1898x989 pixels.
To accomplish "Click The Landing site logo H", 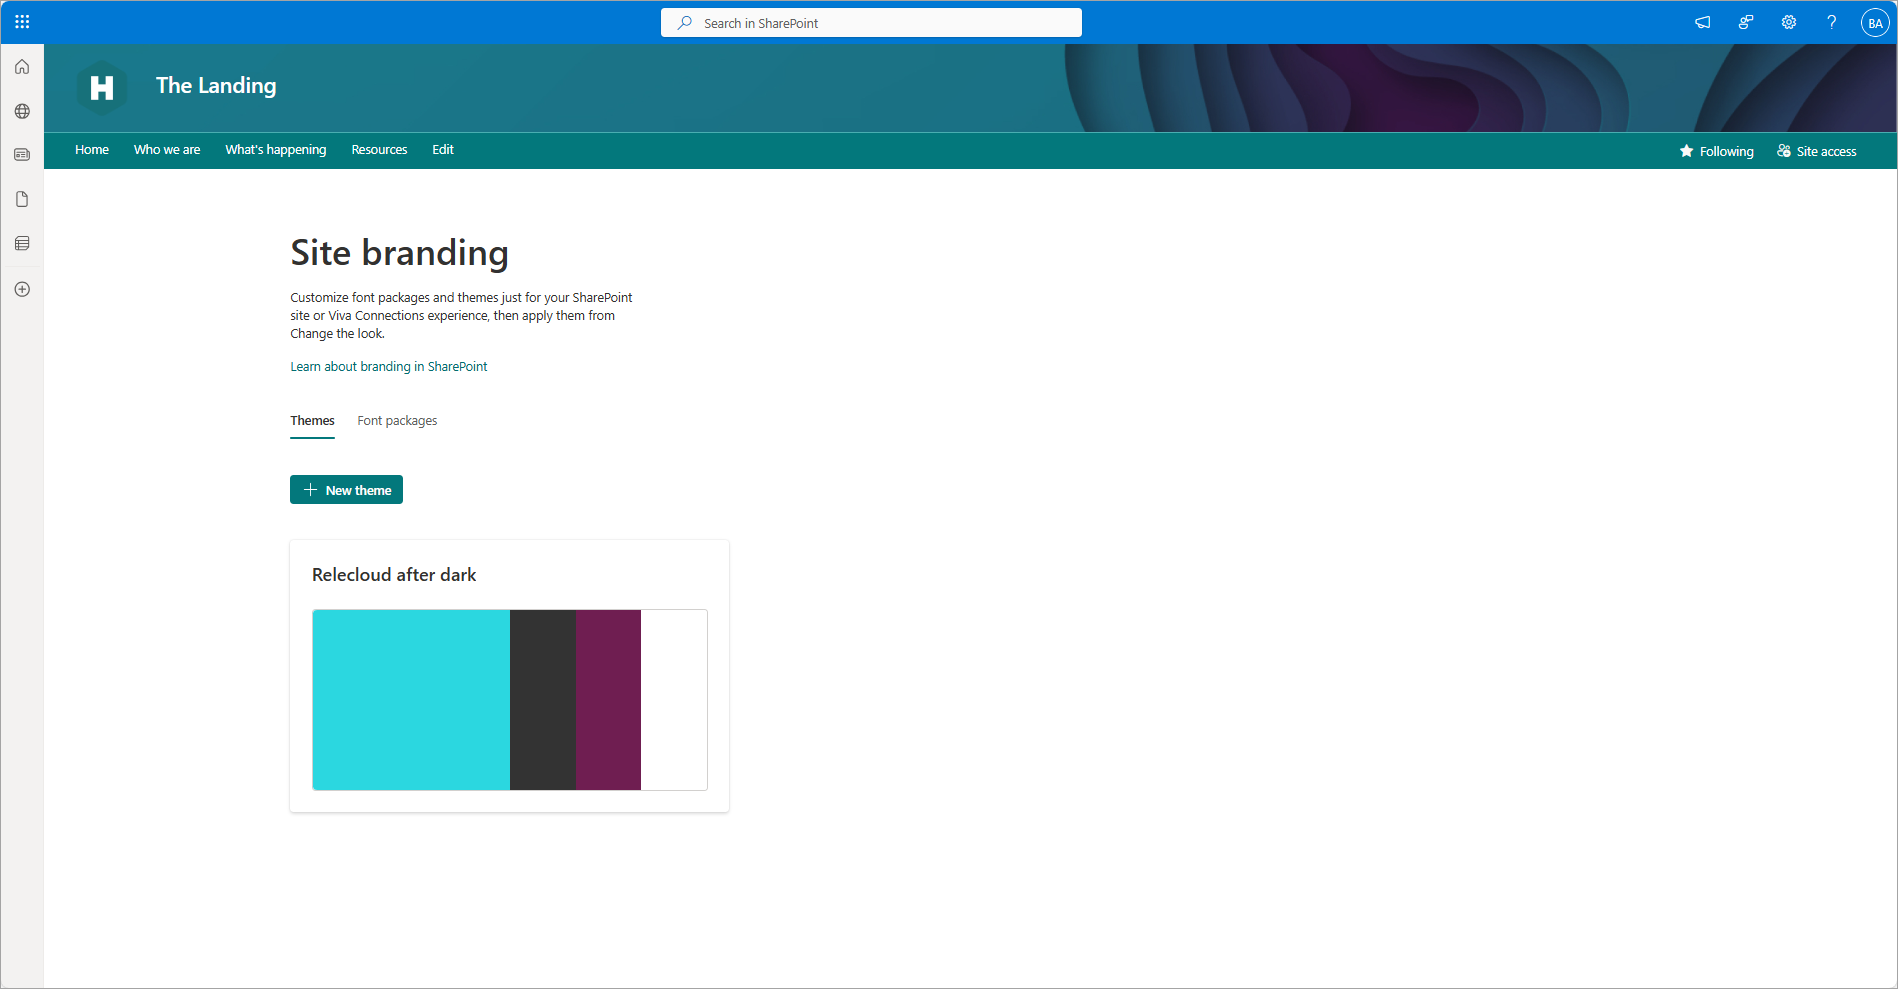I will [x=102, y=88].
